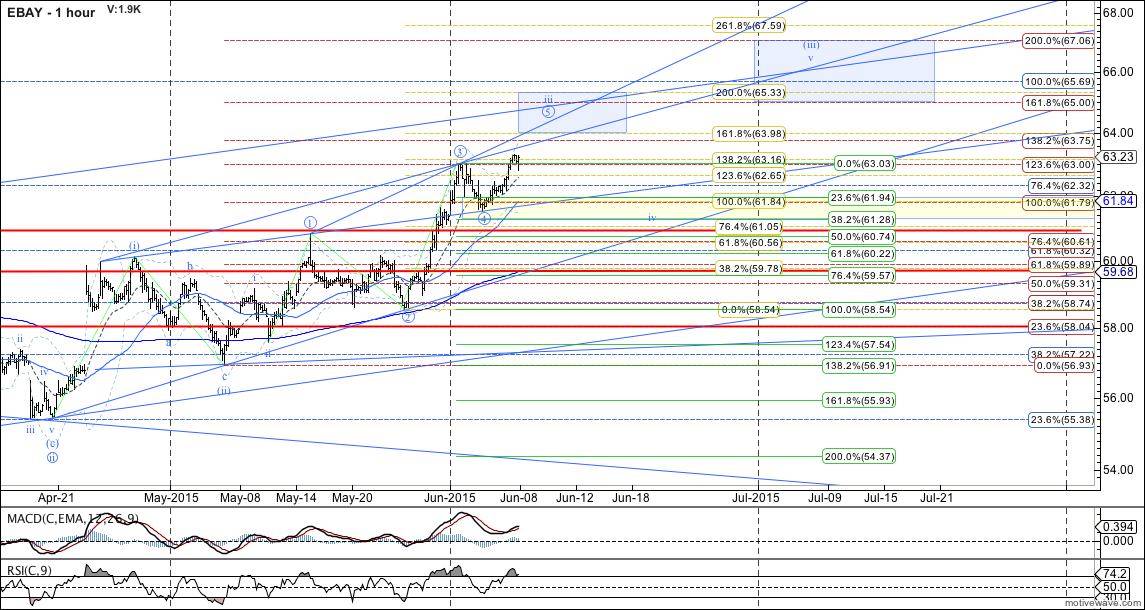Select the blue target box labeled (iii) v
Image resolution: width=1145 pixels, height=610 pixels.
click(844, 71)
